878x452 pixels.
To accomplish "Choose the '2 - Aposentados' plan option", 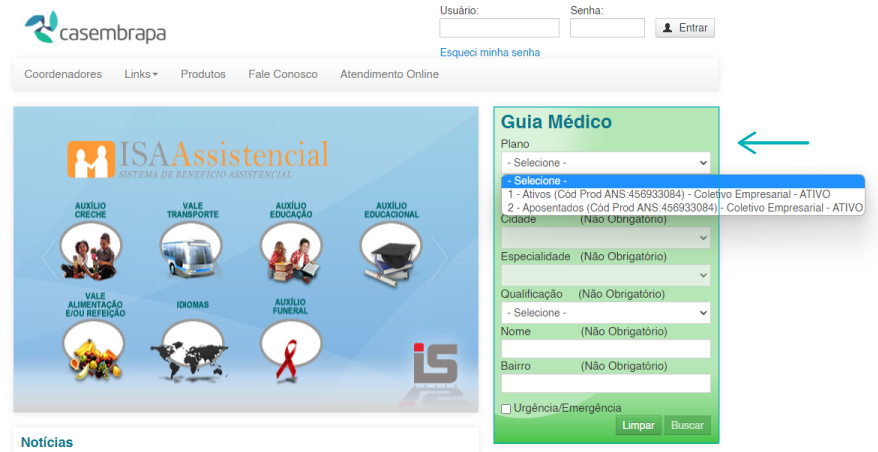I will pos(683,208).
